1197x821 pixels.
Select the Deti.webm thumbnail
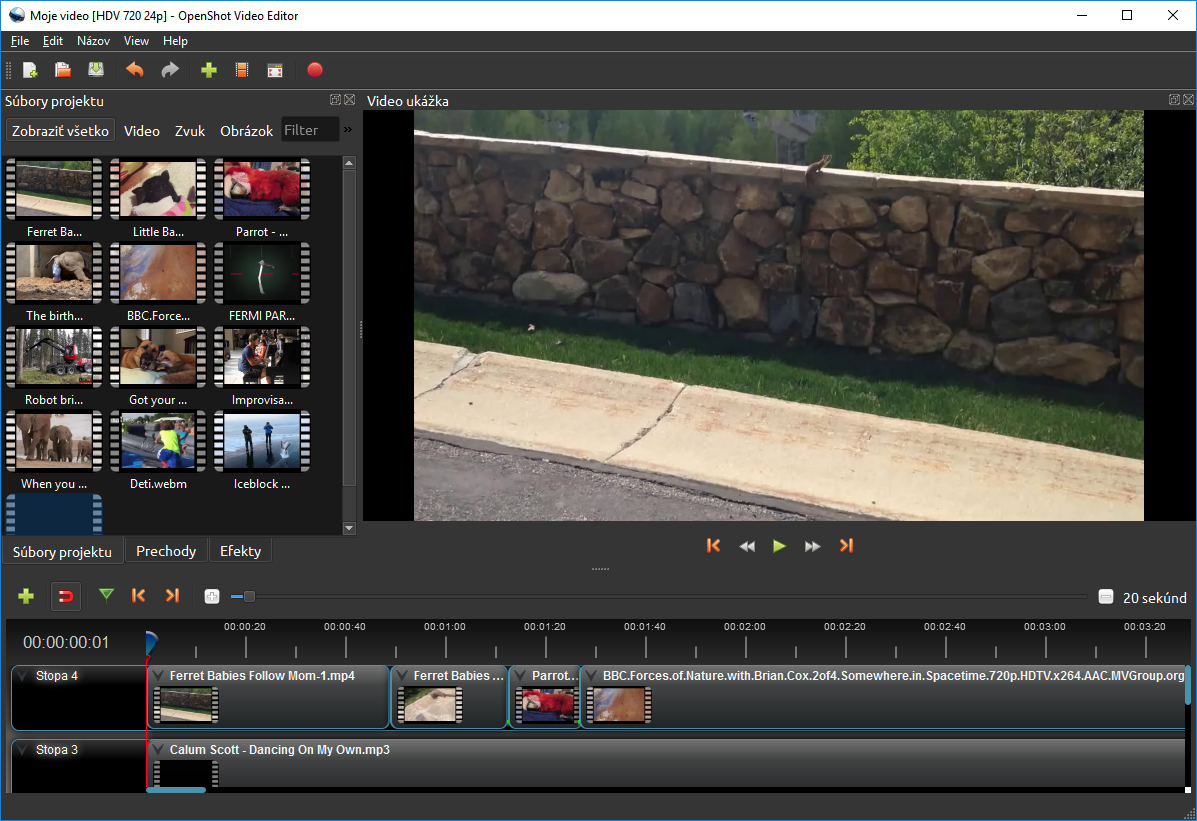click(x=159, y=441)
